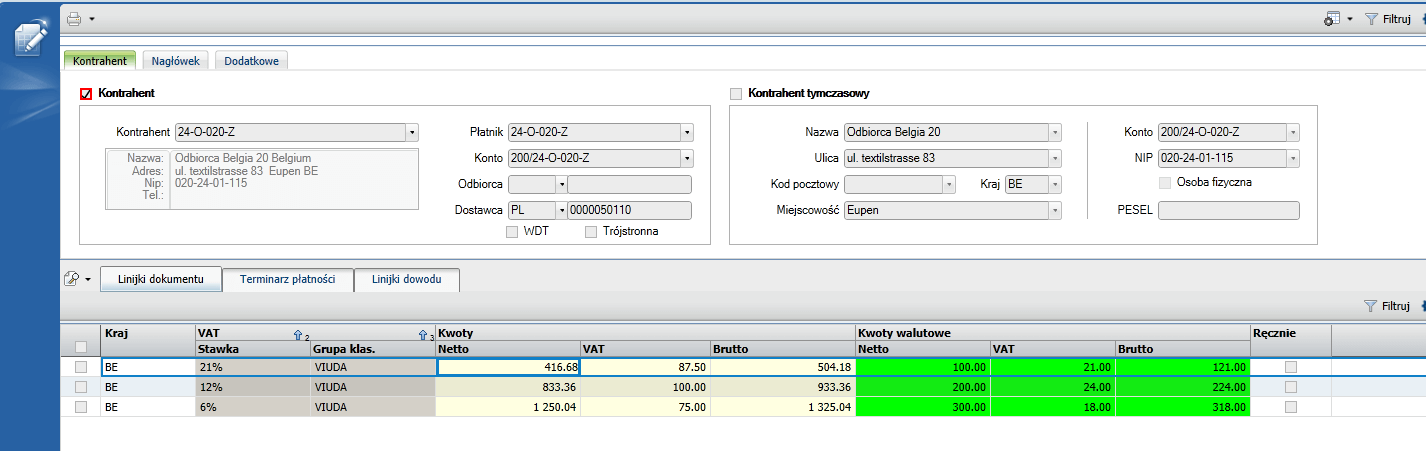
Task: Click the Filtruj button above the table
Action: pyautogui.click(x=1387, y=306)
